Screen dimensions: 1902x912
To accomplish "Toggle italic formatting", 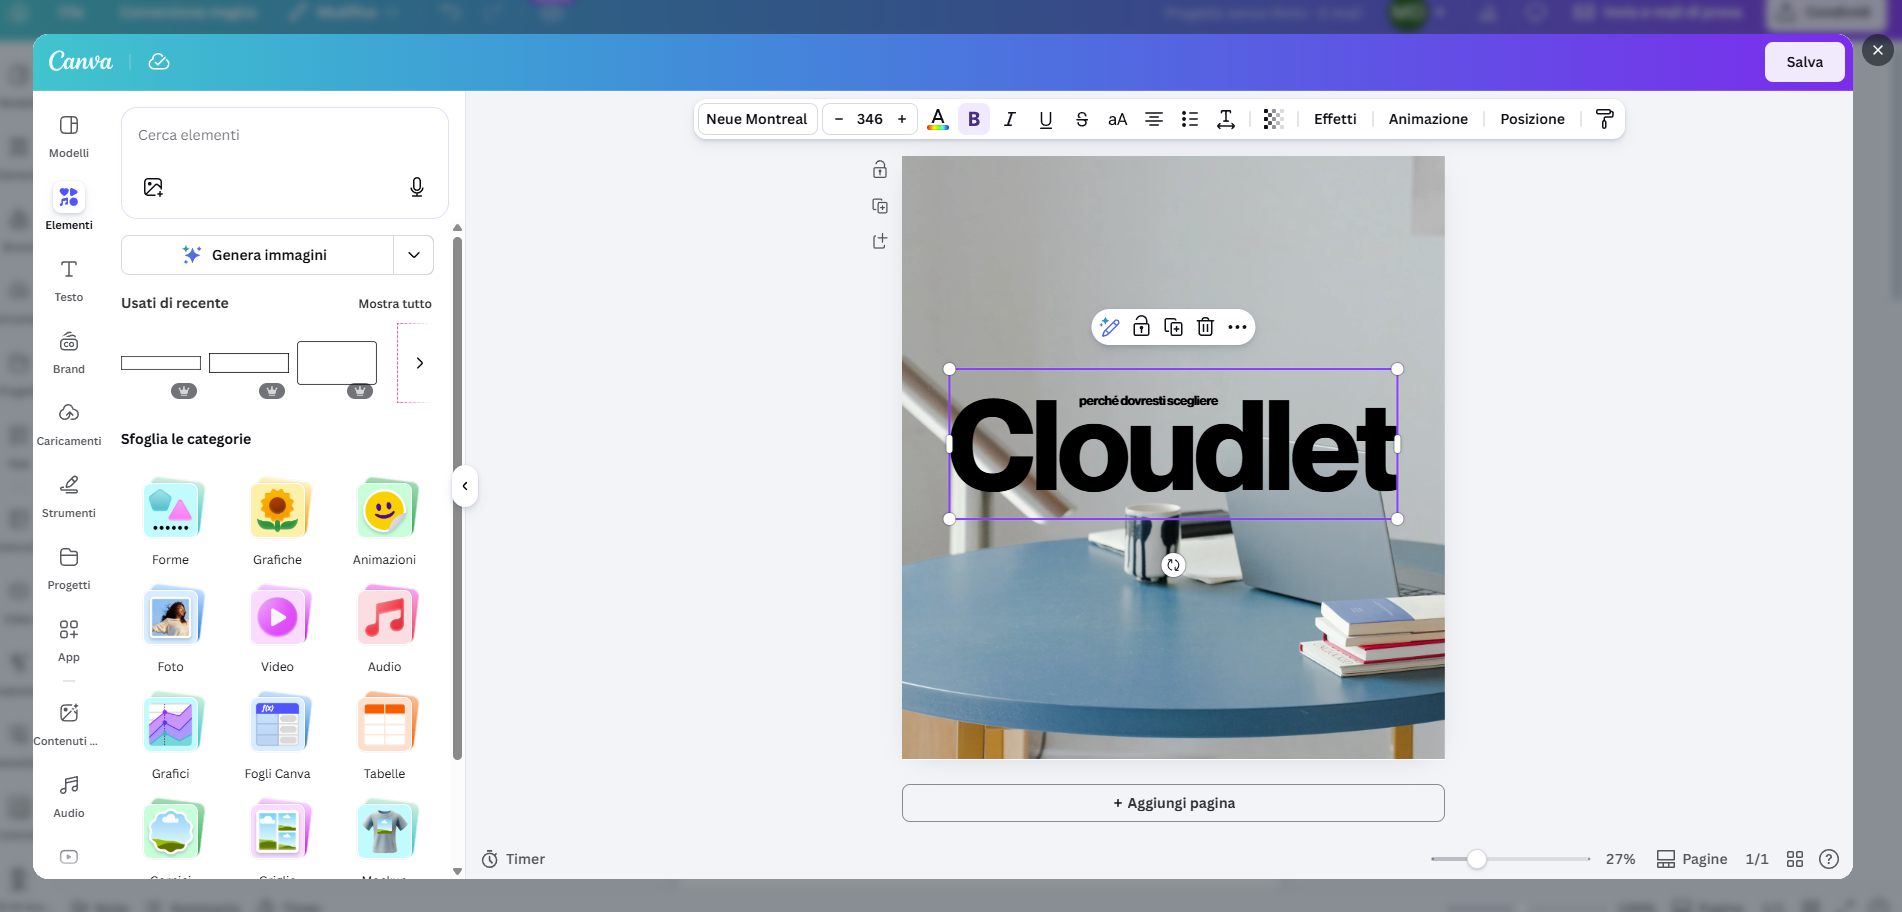I will tap(1010, 119).
